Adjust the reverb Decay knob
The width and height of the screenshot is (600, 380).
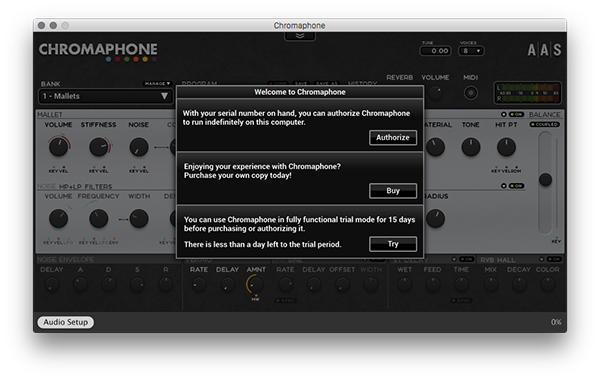click(x=519, y=284)
